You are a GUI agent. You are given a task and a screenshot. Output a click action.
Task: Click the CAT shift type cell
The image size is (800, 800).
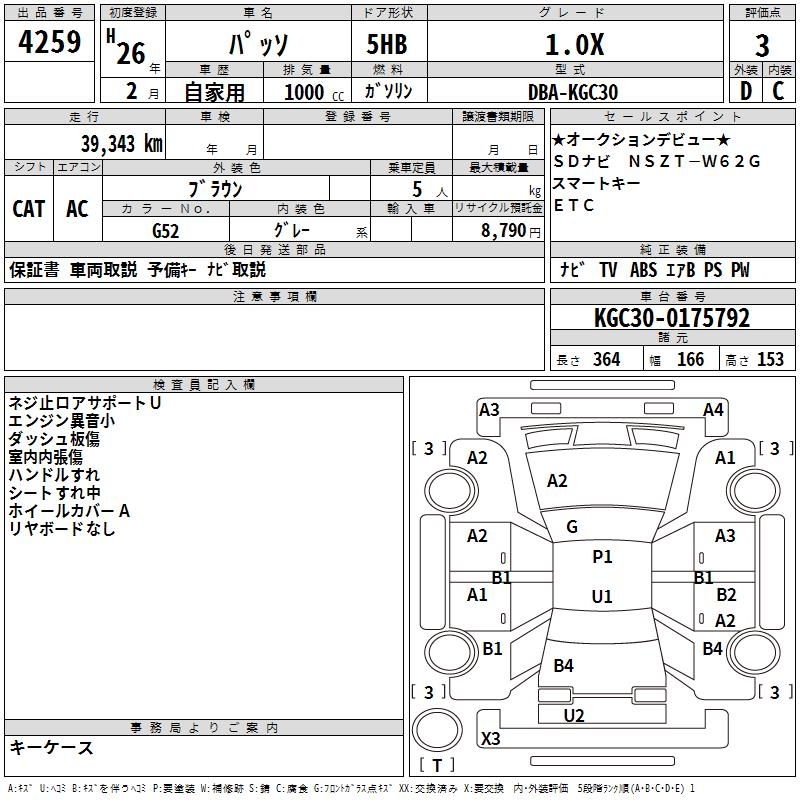(29, 209)
